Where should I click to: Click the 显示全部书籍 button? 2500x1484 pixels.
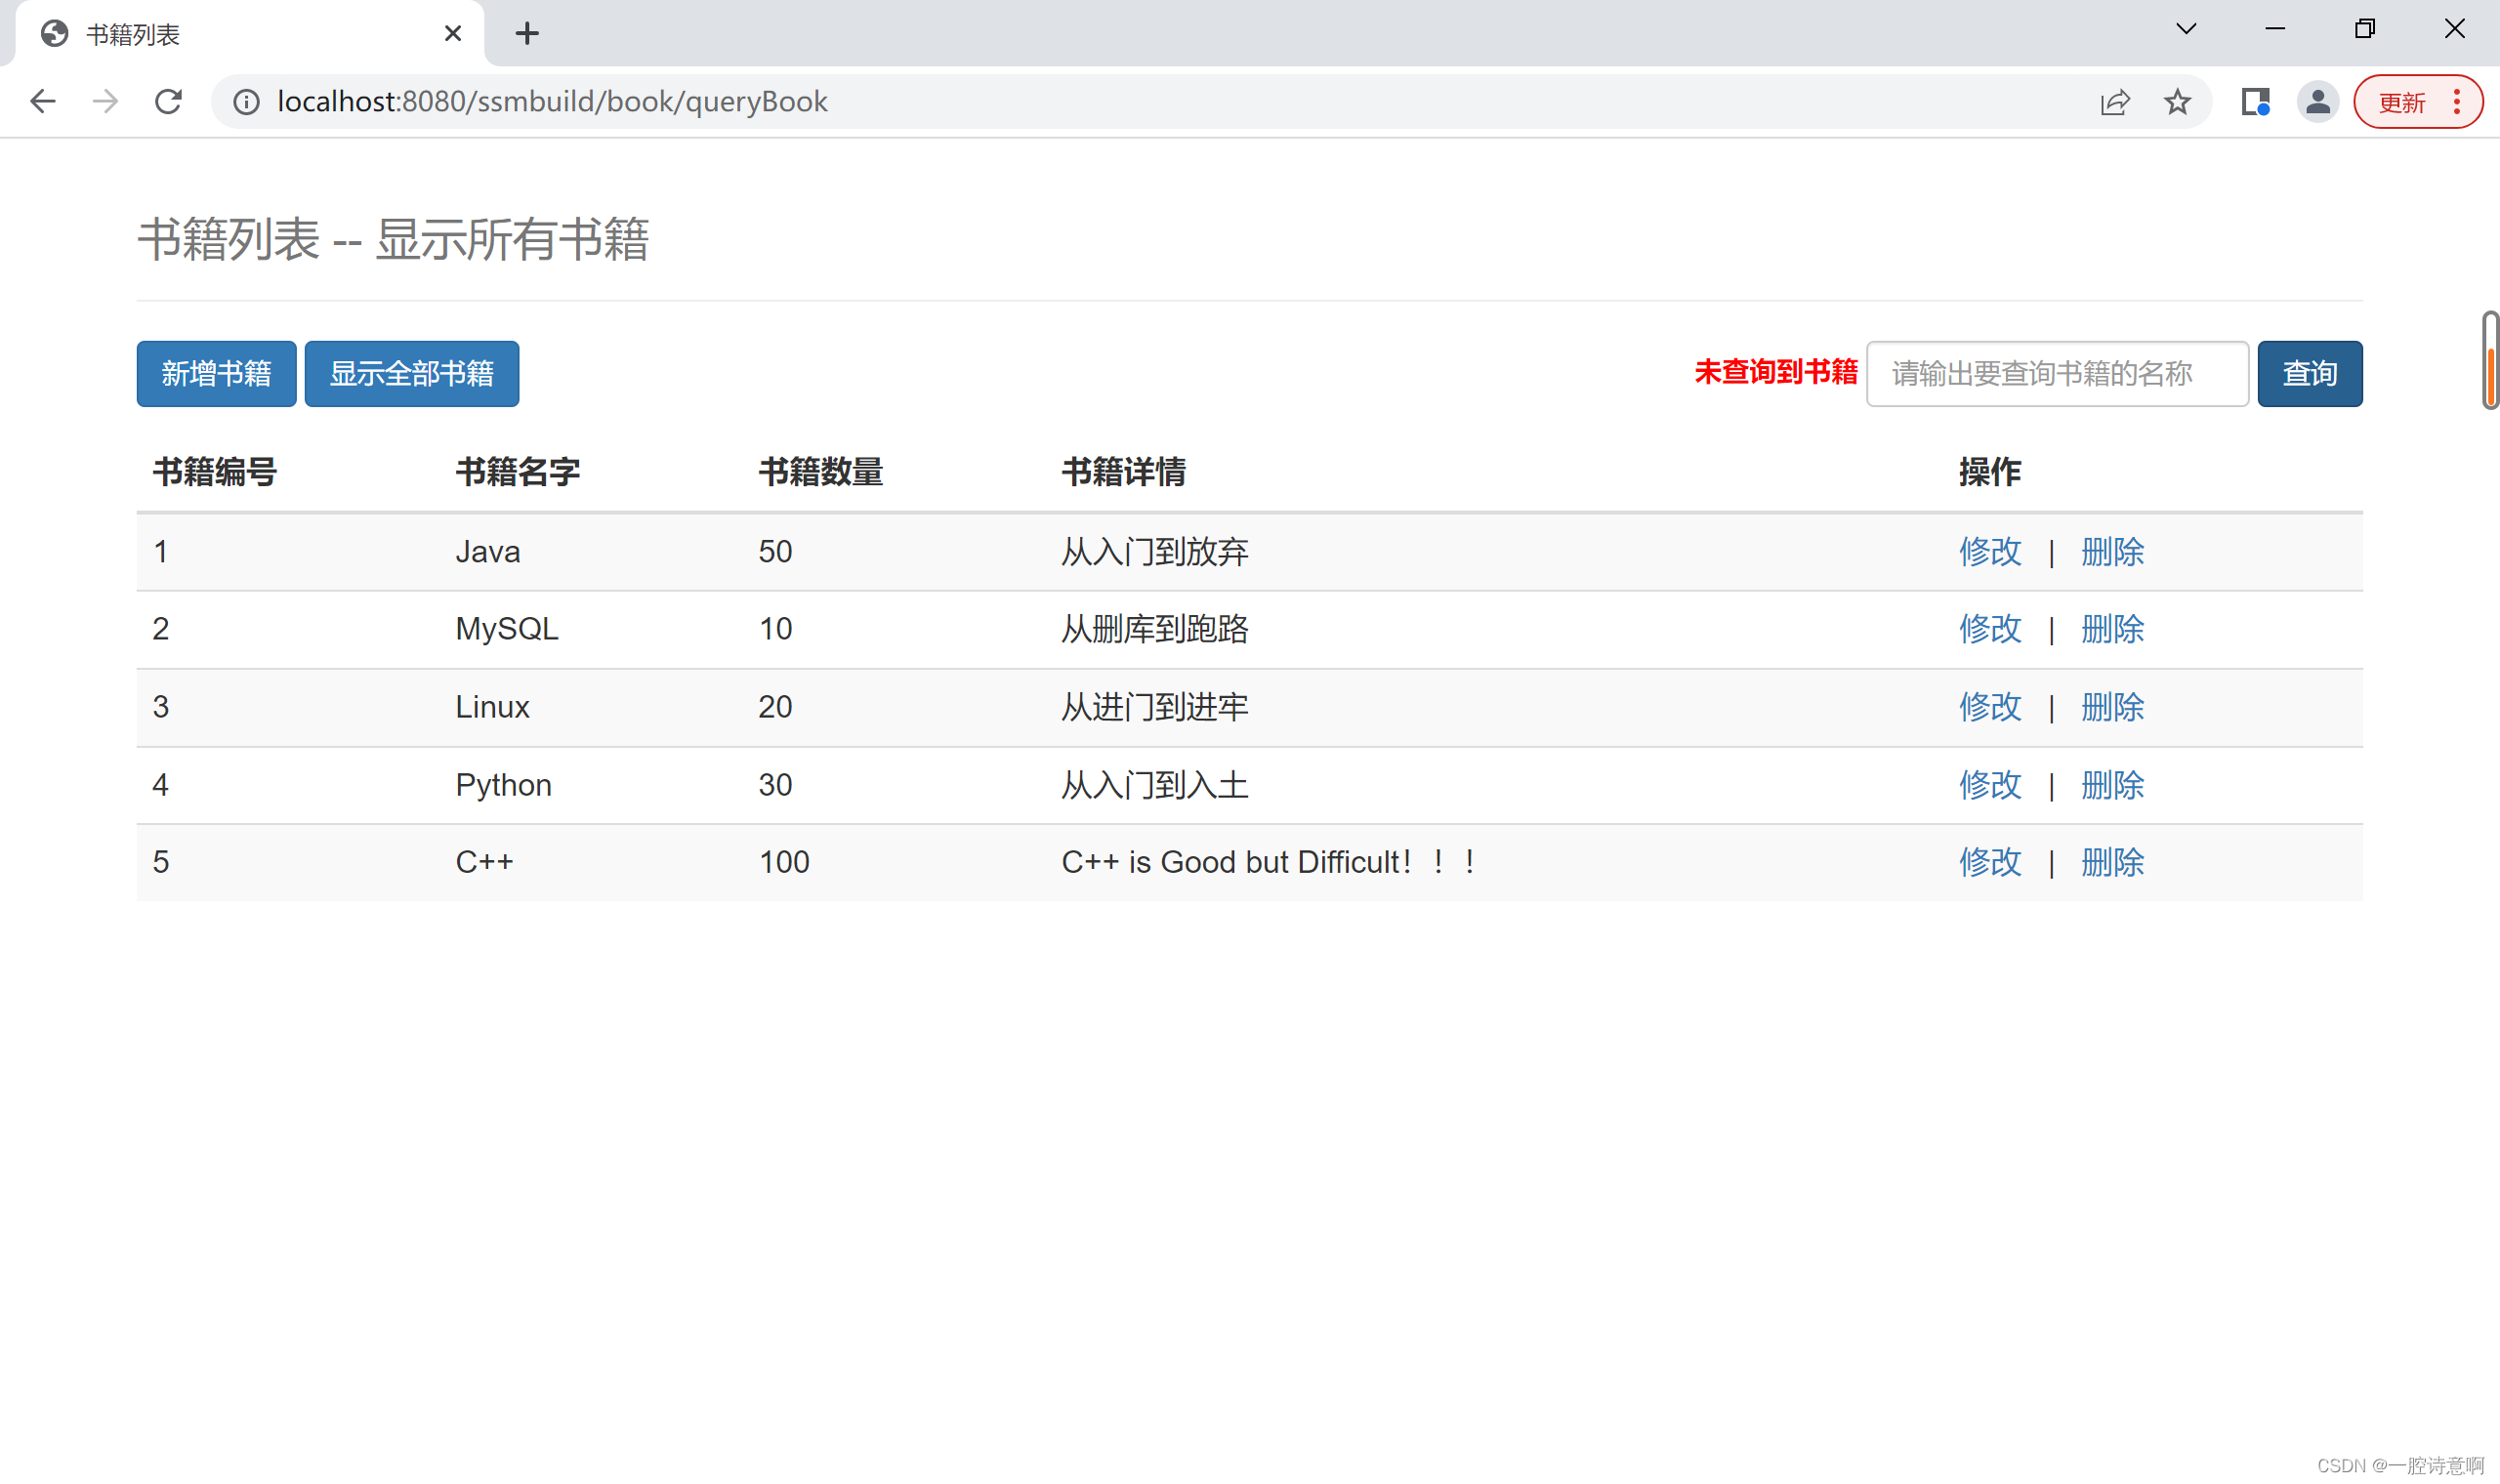click(x=411, y=373)
